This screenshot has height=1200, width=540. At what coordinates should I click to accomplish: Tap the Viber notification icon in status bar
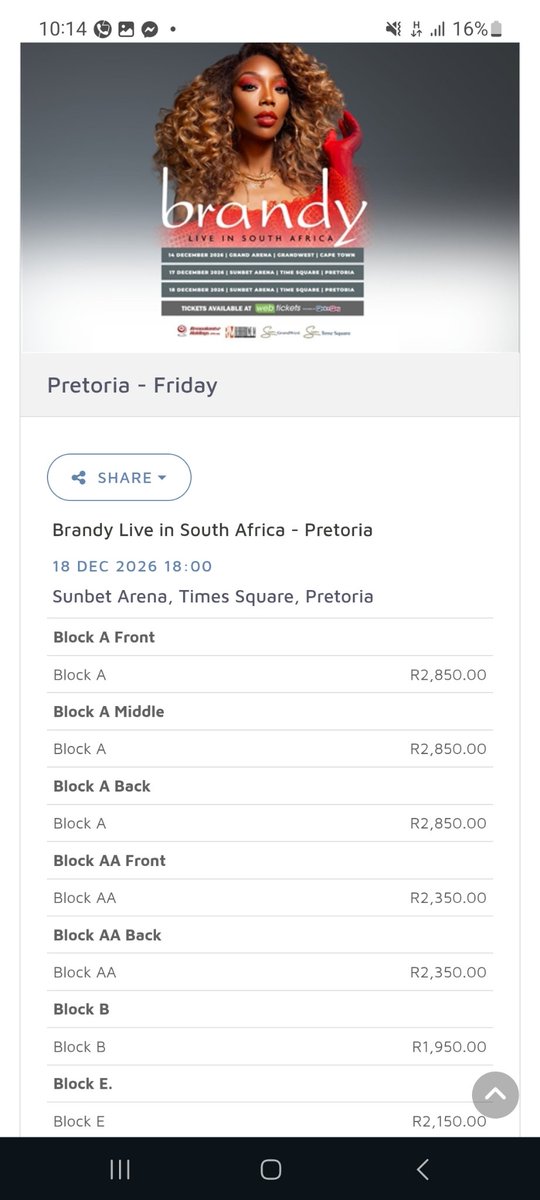(103, 29)
